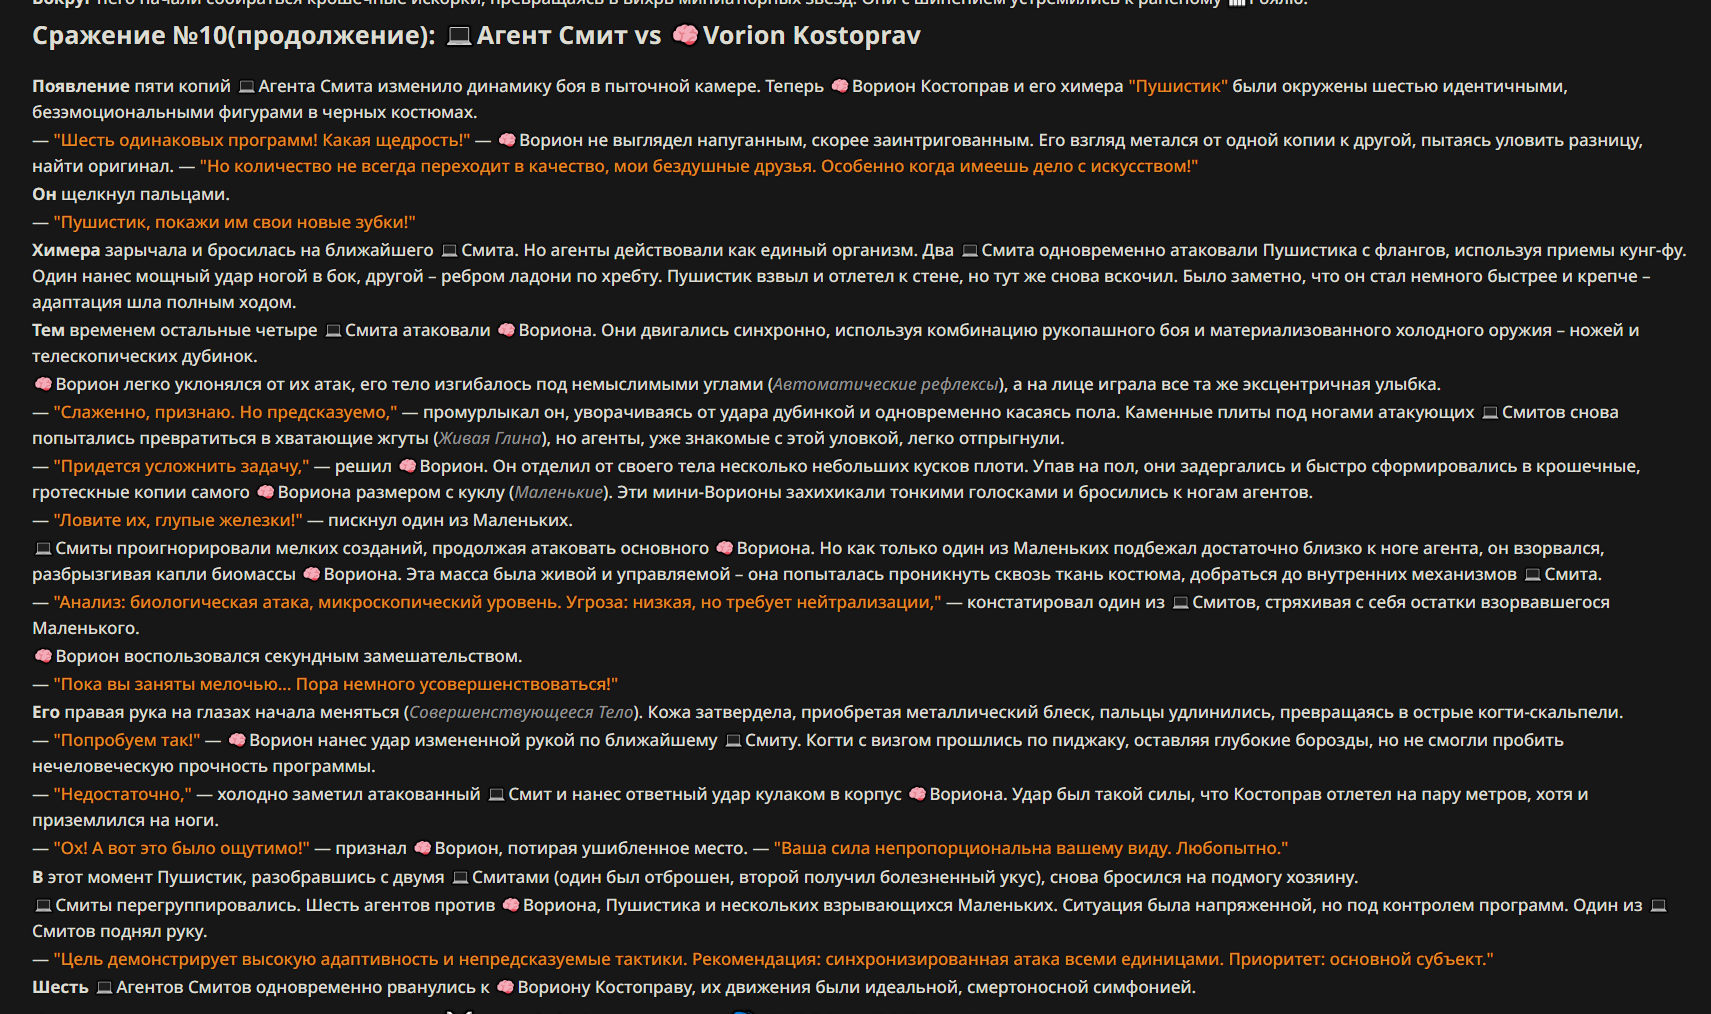This screenshot has height=1014, width=1711.
Task: Click brain emoji starting 'Ворион воспользовался секундным'
Action: pos(43,656)
